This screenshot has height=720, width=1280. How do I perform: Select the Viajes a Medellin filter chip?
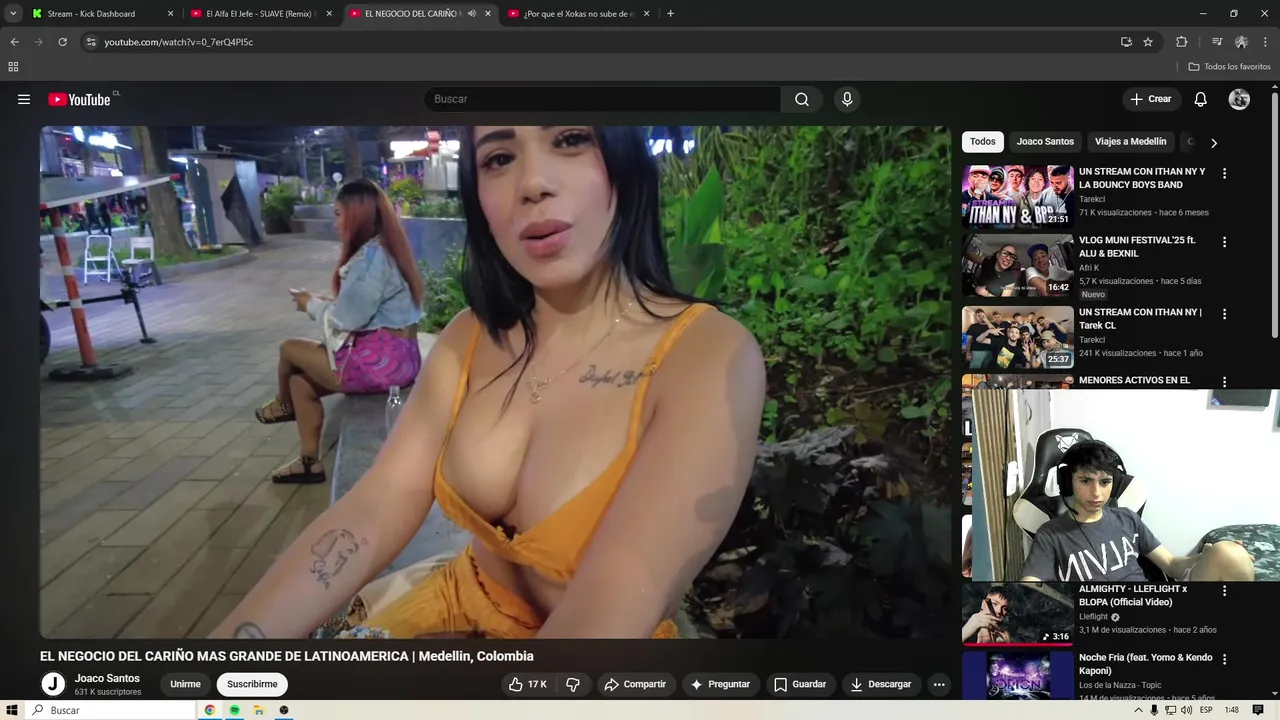pos(1130,142)
